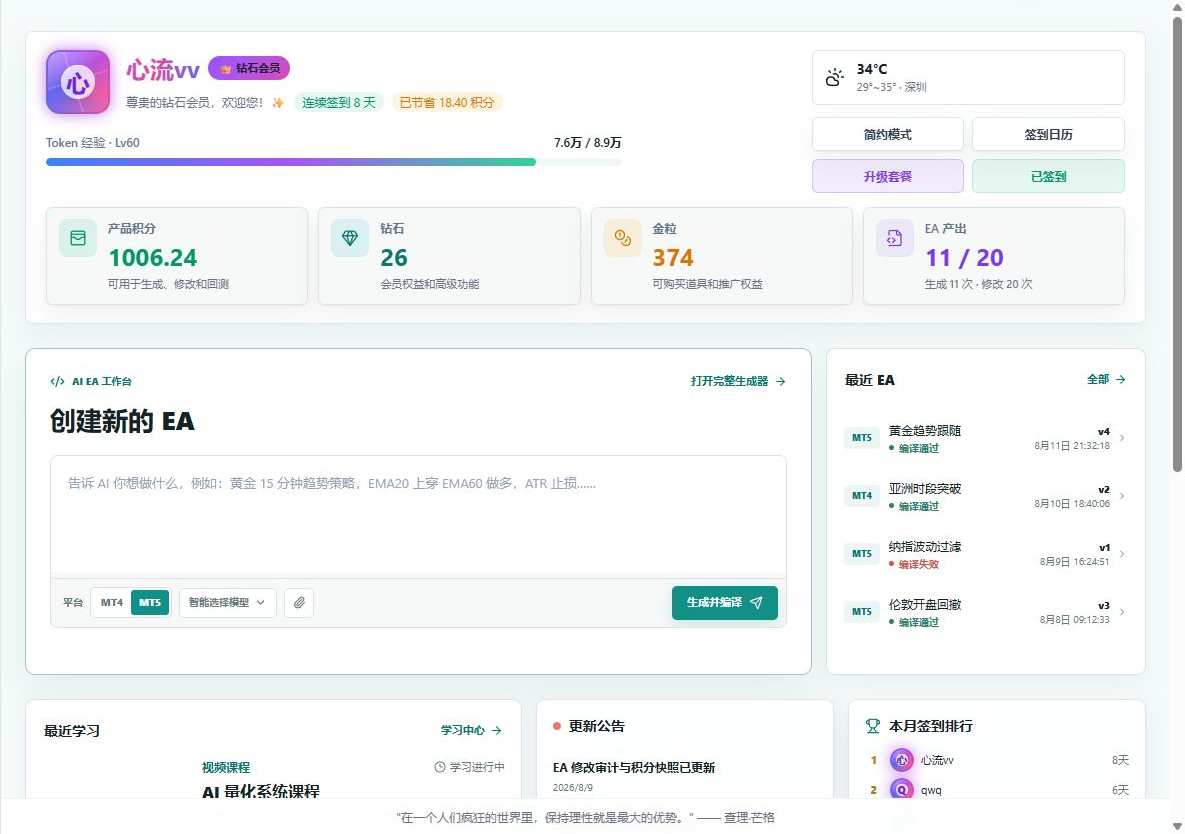
Task: Click the red dot beside 更新公告
Action: [x=557, y=726]
